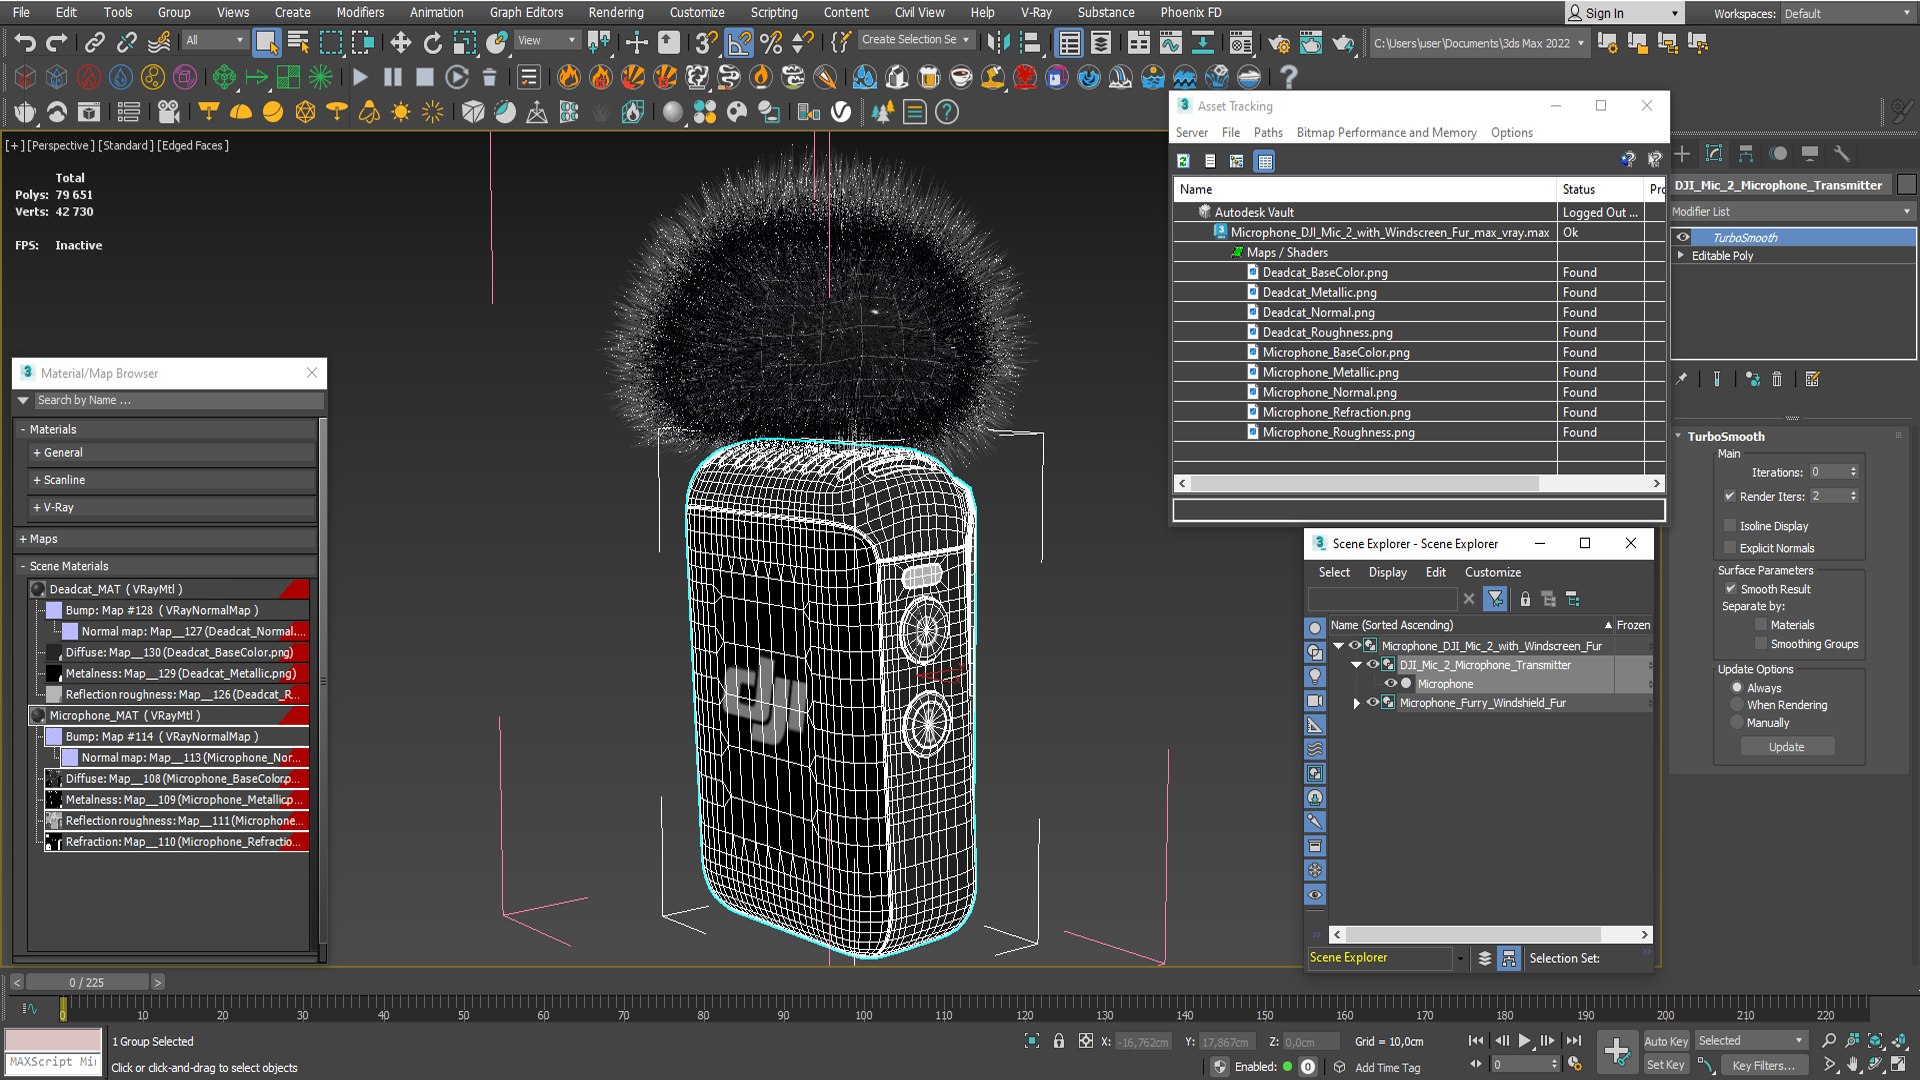Click the Refresh icon in Asset Tracking
1920x1080 pixels.
(1183, 161)
